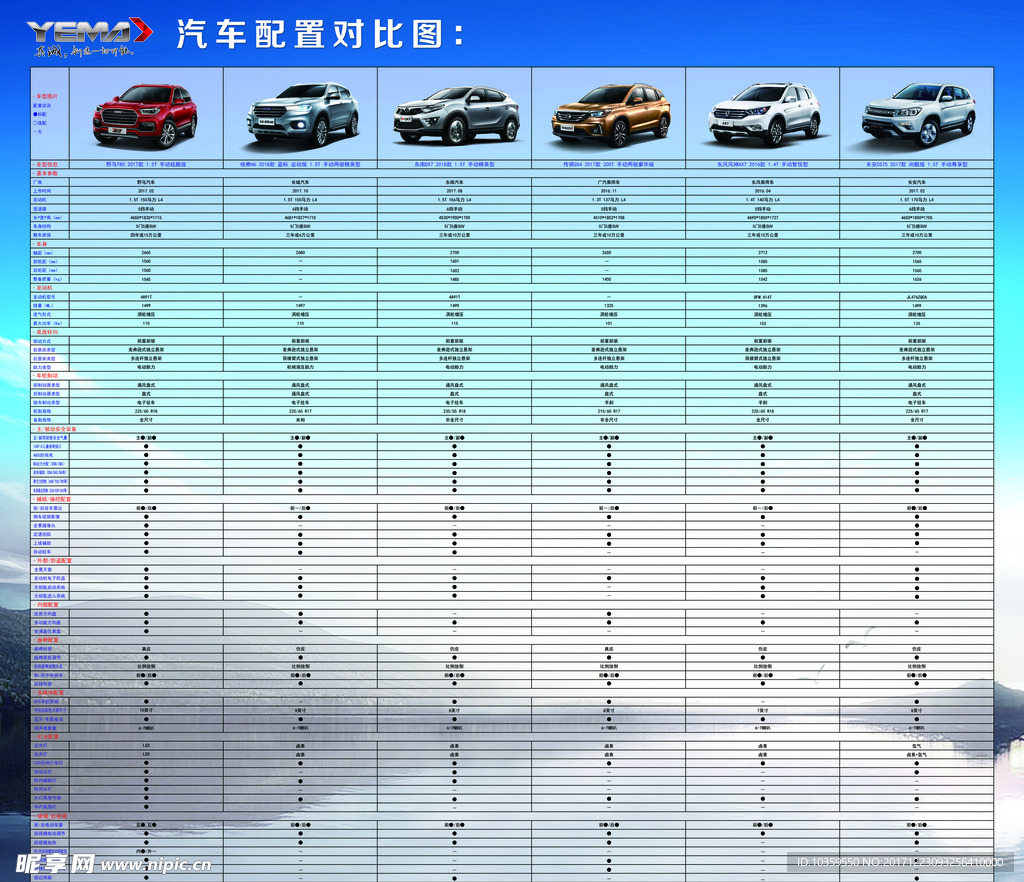Click model name 长安CS75 2017款 尚酷版
1024x882 pixels.
(x=917, y=165)
